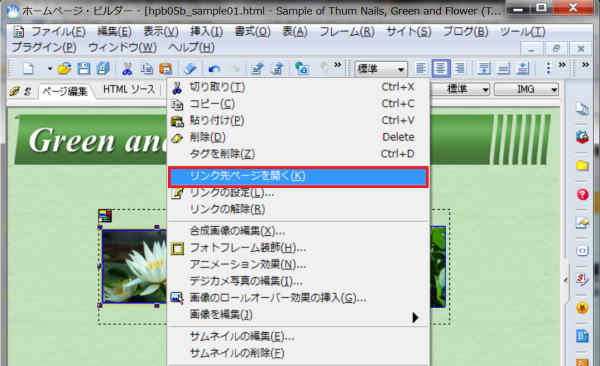Choose サムネイルの削除(F) menu entry
This screenshot has height=366, width=600.
pyautogui.click(x=298, y=353)
